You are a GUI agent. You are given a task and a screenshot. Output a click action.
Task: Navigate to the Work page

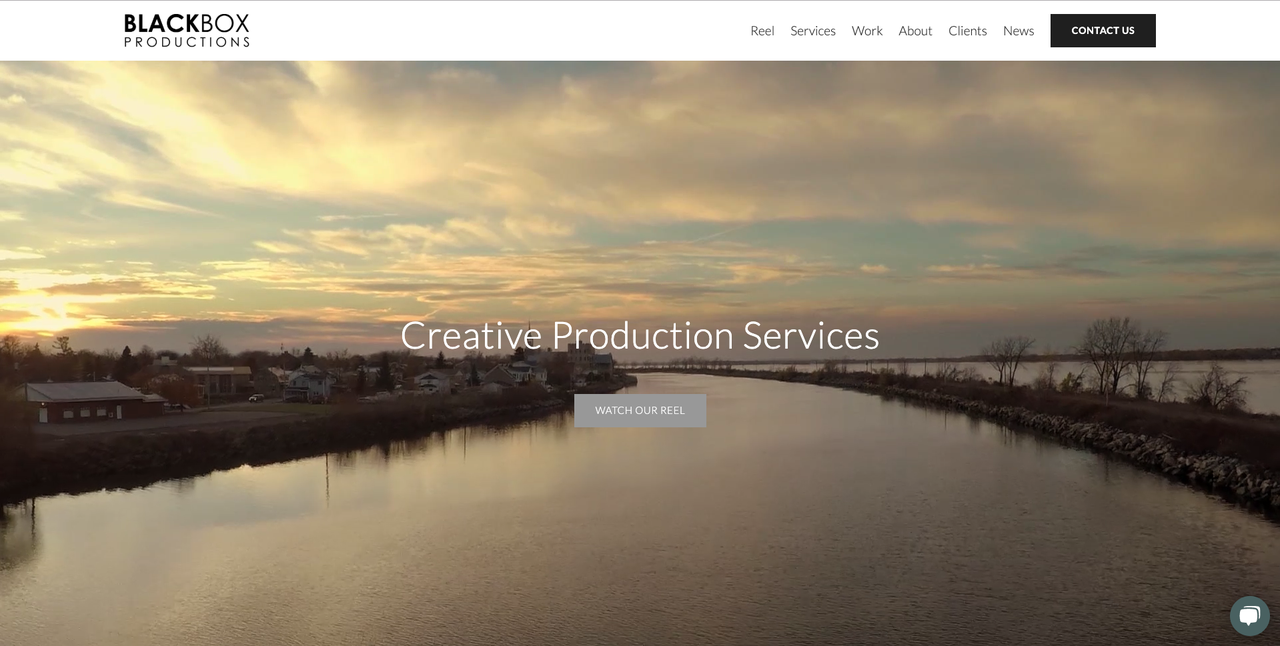click(x=866, y=30)
